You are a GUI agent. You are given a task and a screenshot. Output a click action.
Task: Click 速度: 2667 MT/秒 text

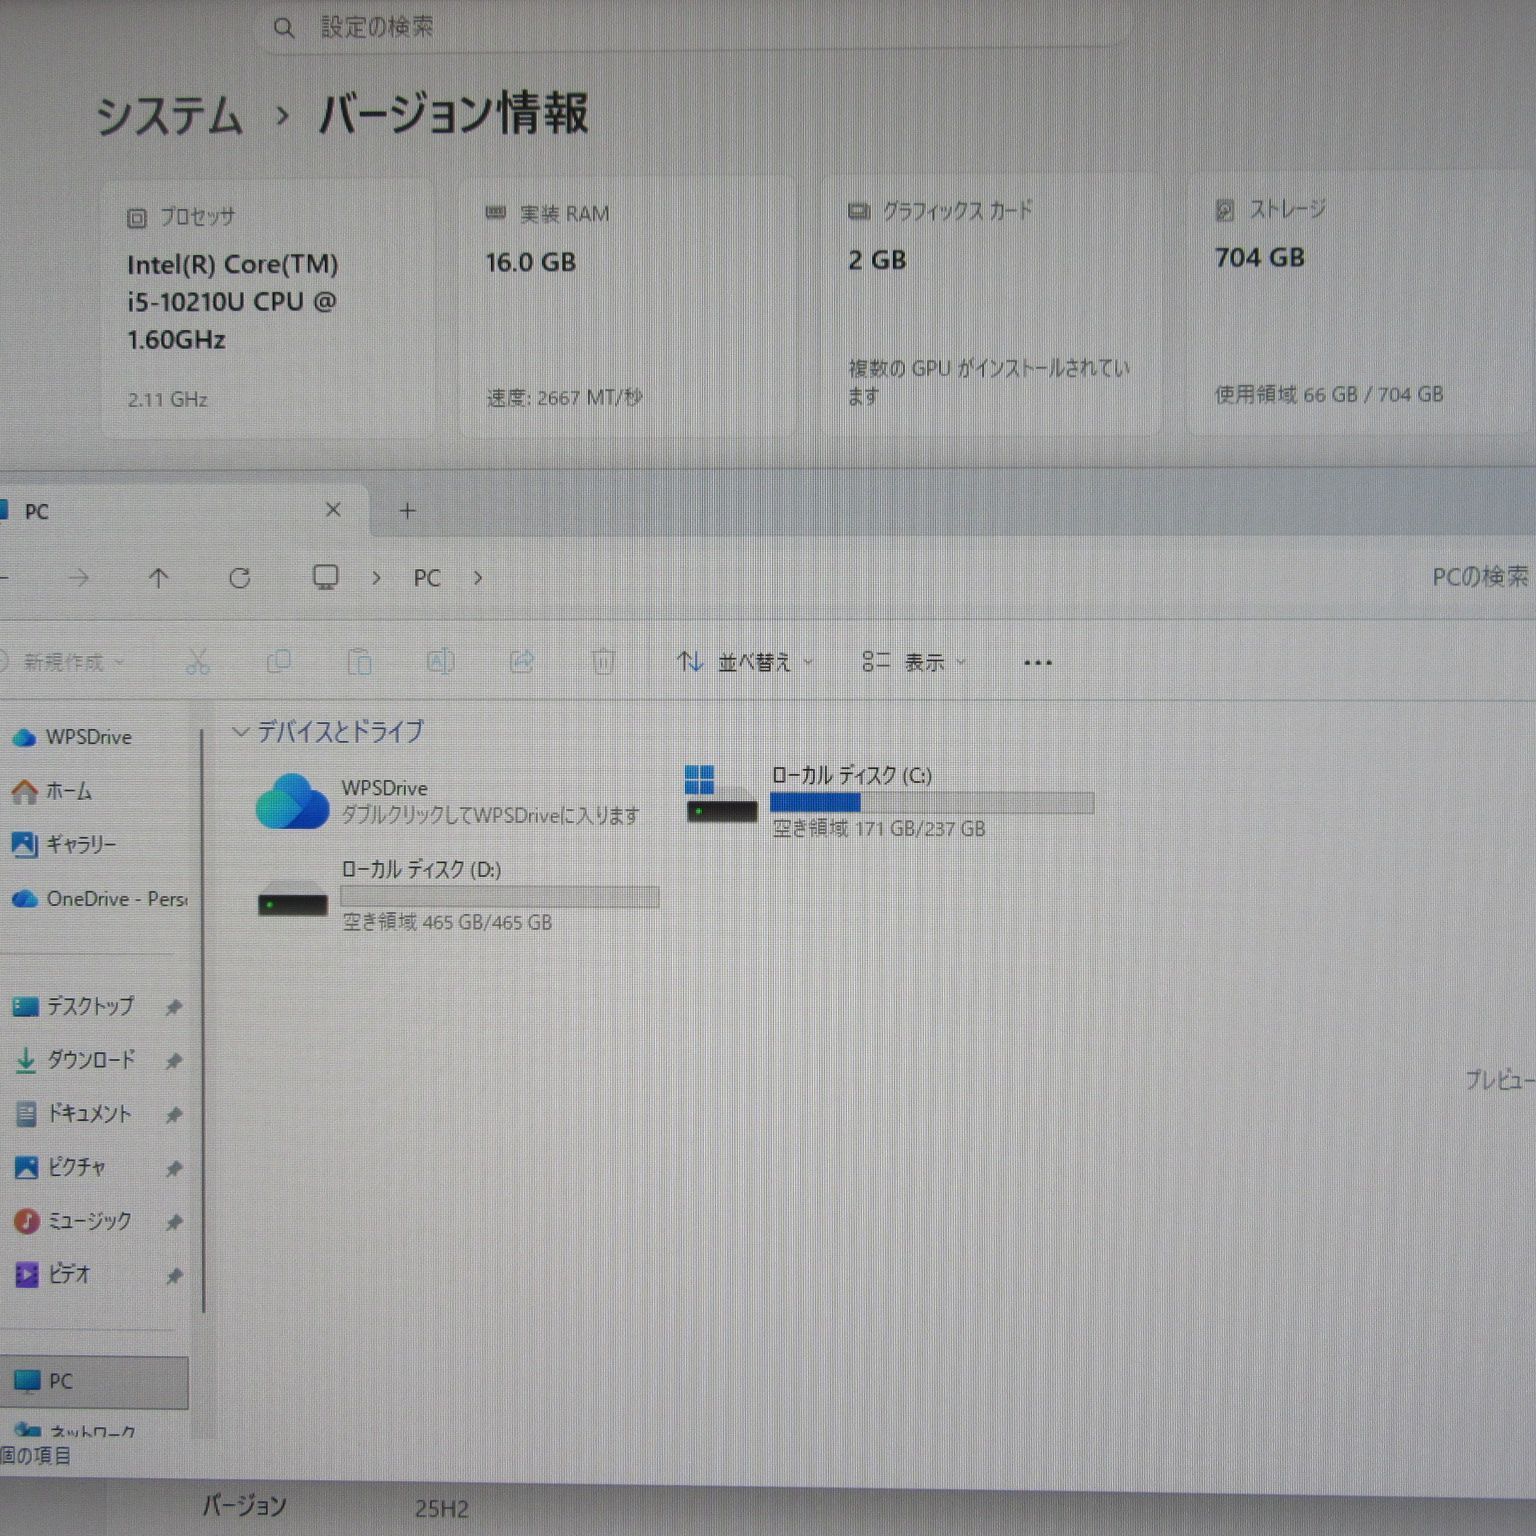click(x=565, y=398)
